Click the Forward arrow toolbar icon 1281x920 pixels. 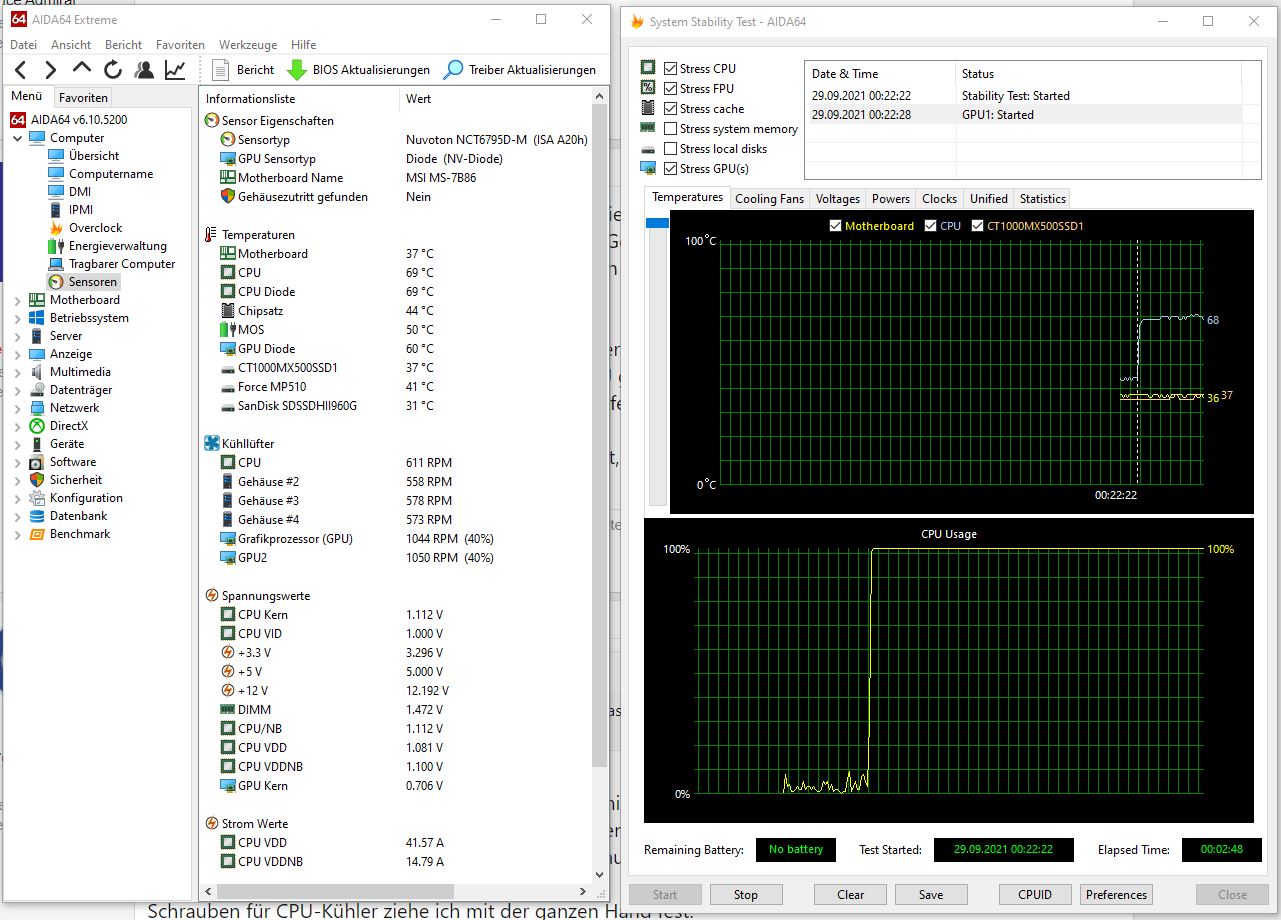coord(51,70)
